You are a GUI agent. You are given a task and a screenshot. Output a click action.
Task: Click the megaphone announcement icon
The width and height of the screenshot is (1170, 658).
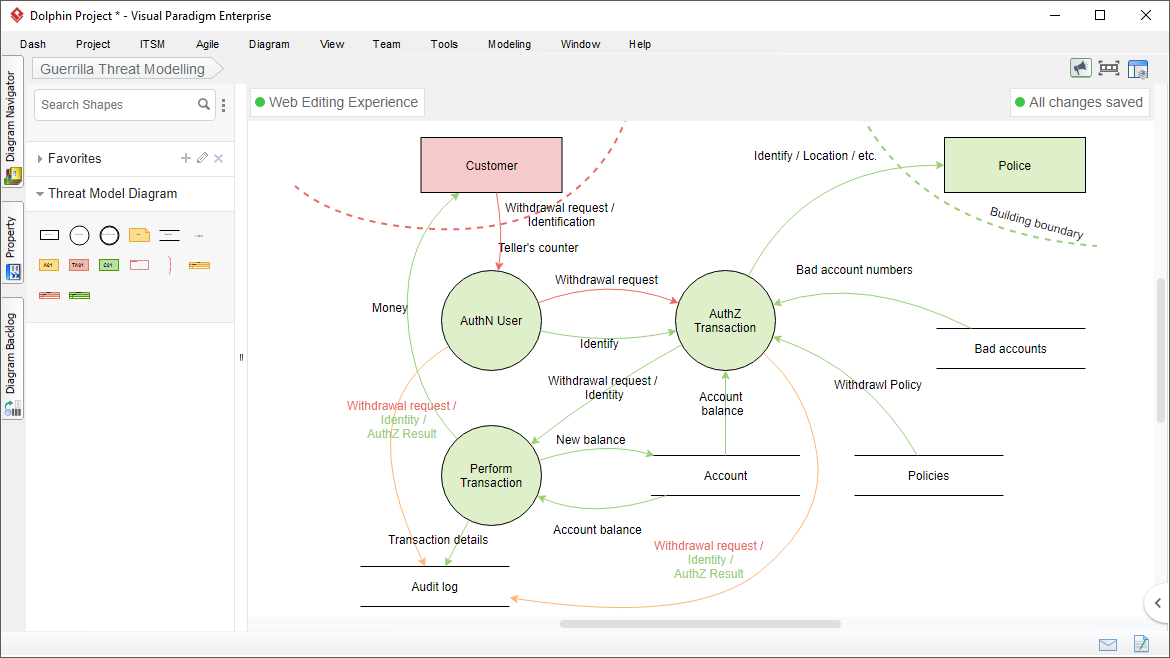[x=1080, y=69]
